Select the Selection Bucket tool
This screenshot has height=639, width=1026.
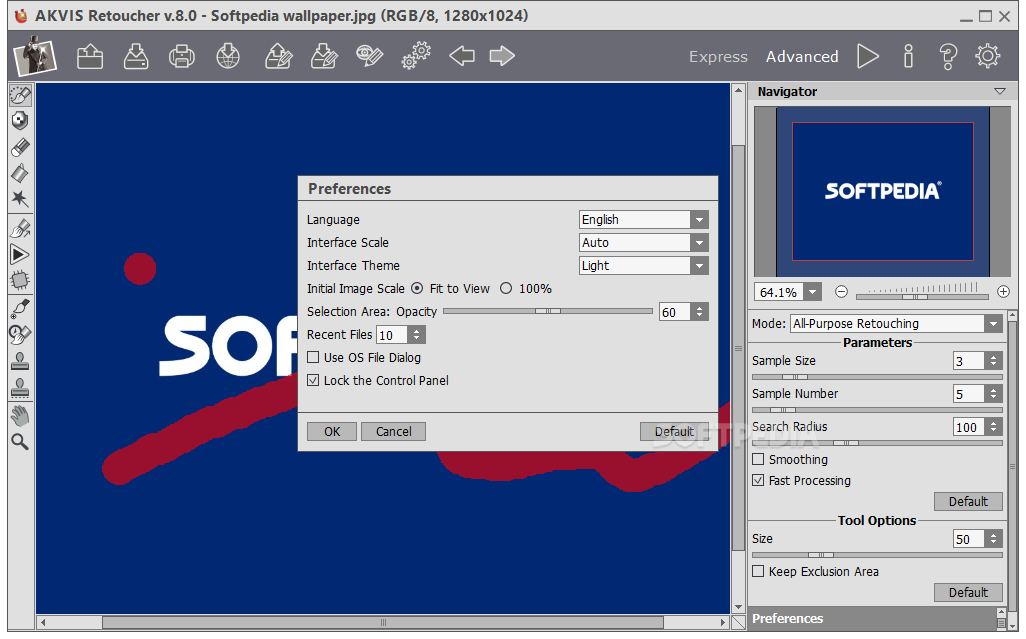coord(20,173)
